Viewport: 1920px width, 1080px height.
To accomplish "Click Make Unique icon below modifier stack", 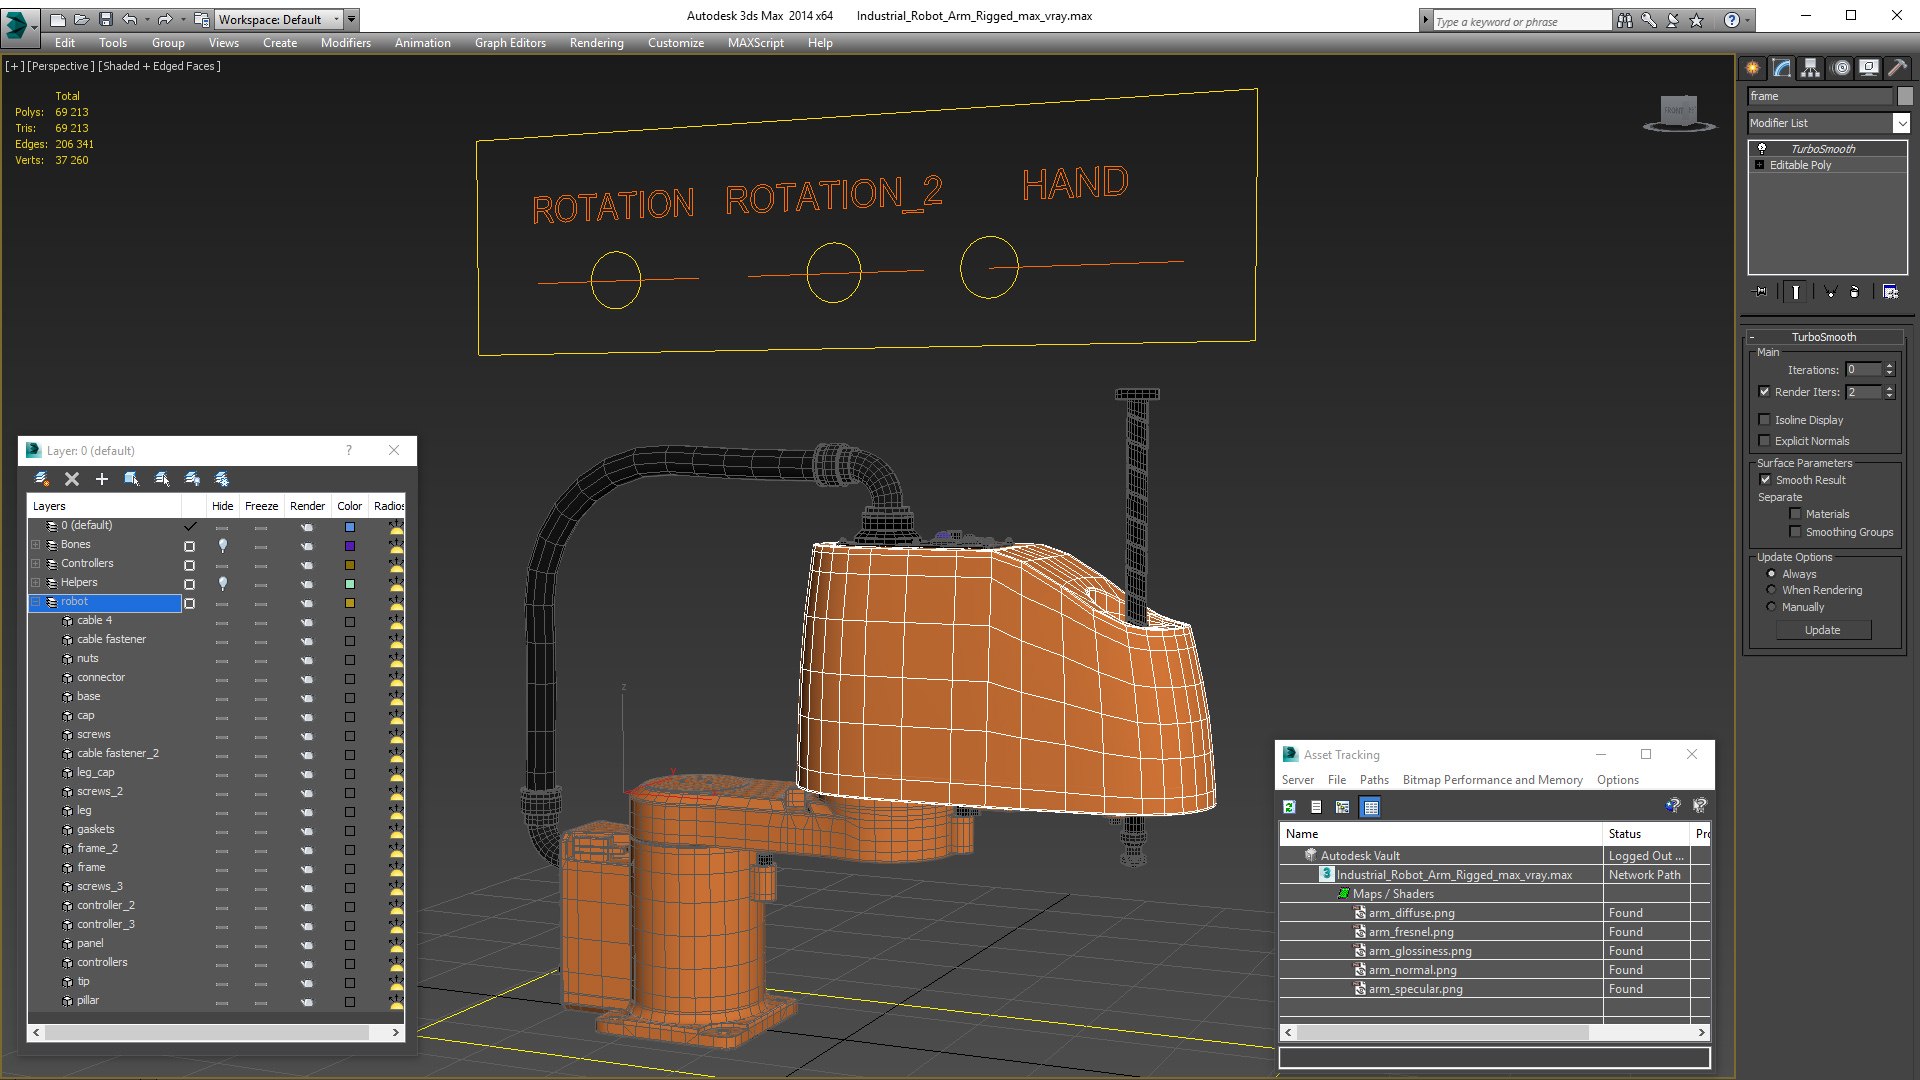I will pos(1830,292).
